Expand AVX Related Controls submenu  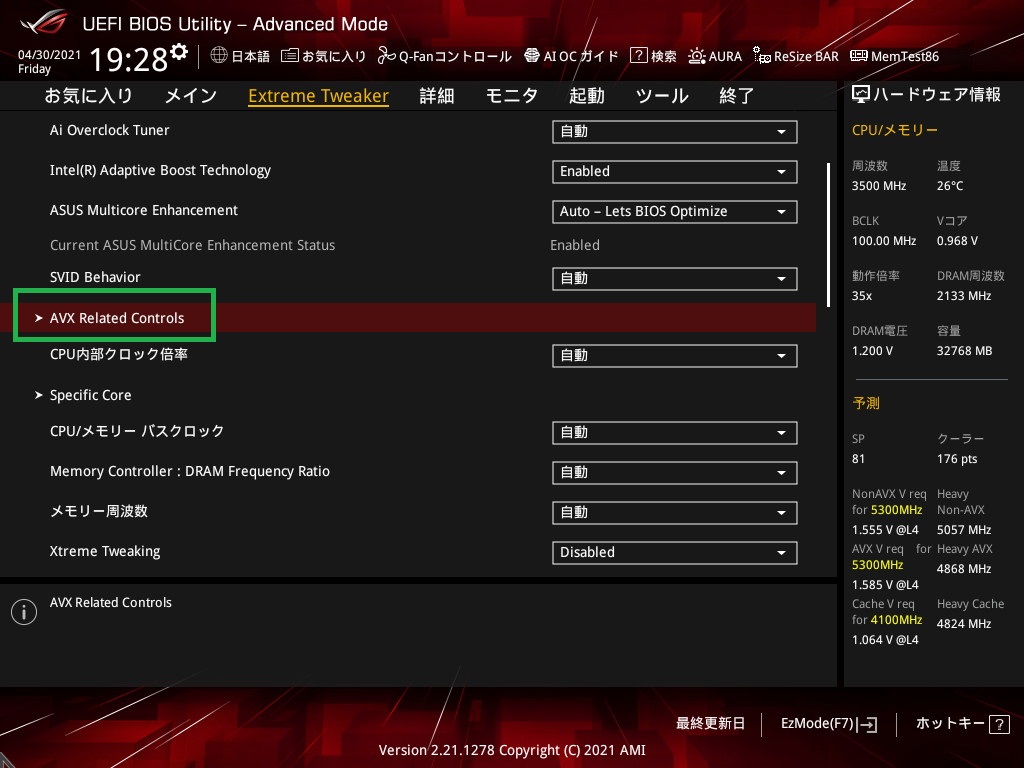[408, 317]
